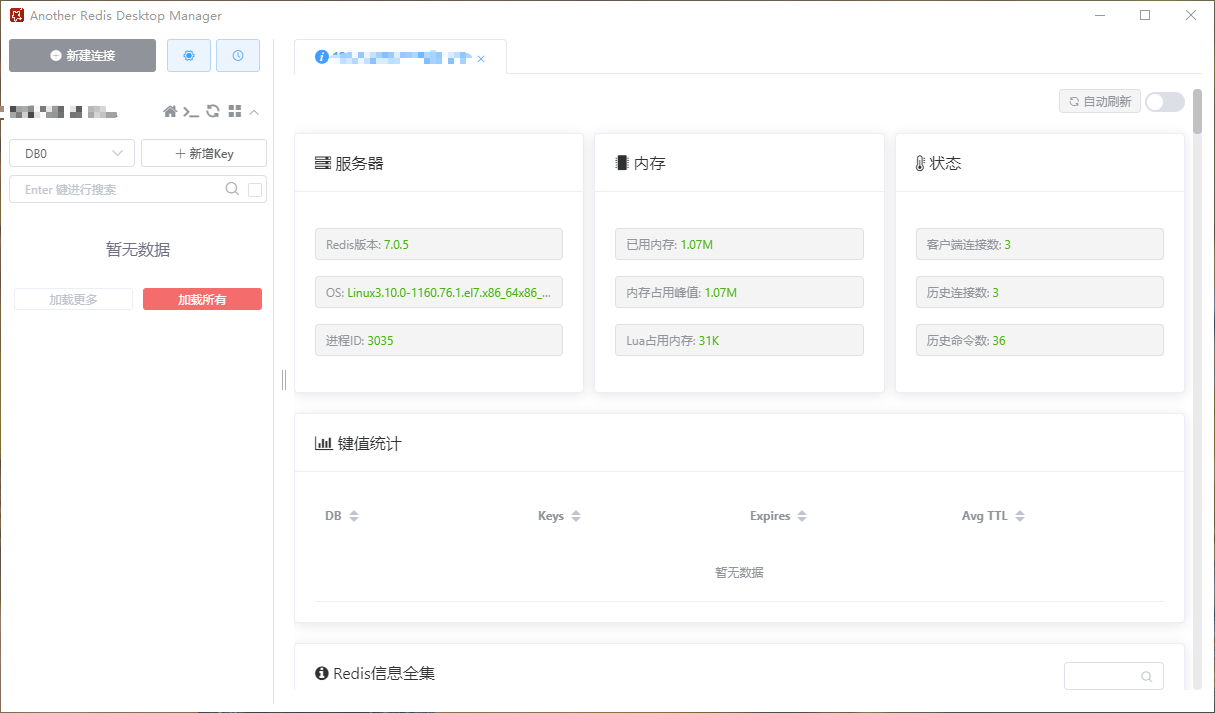Open the Redis console terminal icon
The image size is (1215, 713).
(x=191, y=111)
